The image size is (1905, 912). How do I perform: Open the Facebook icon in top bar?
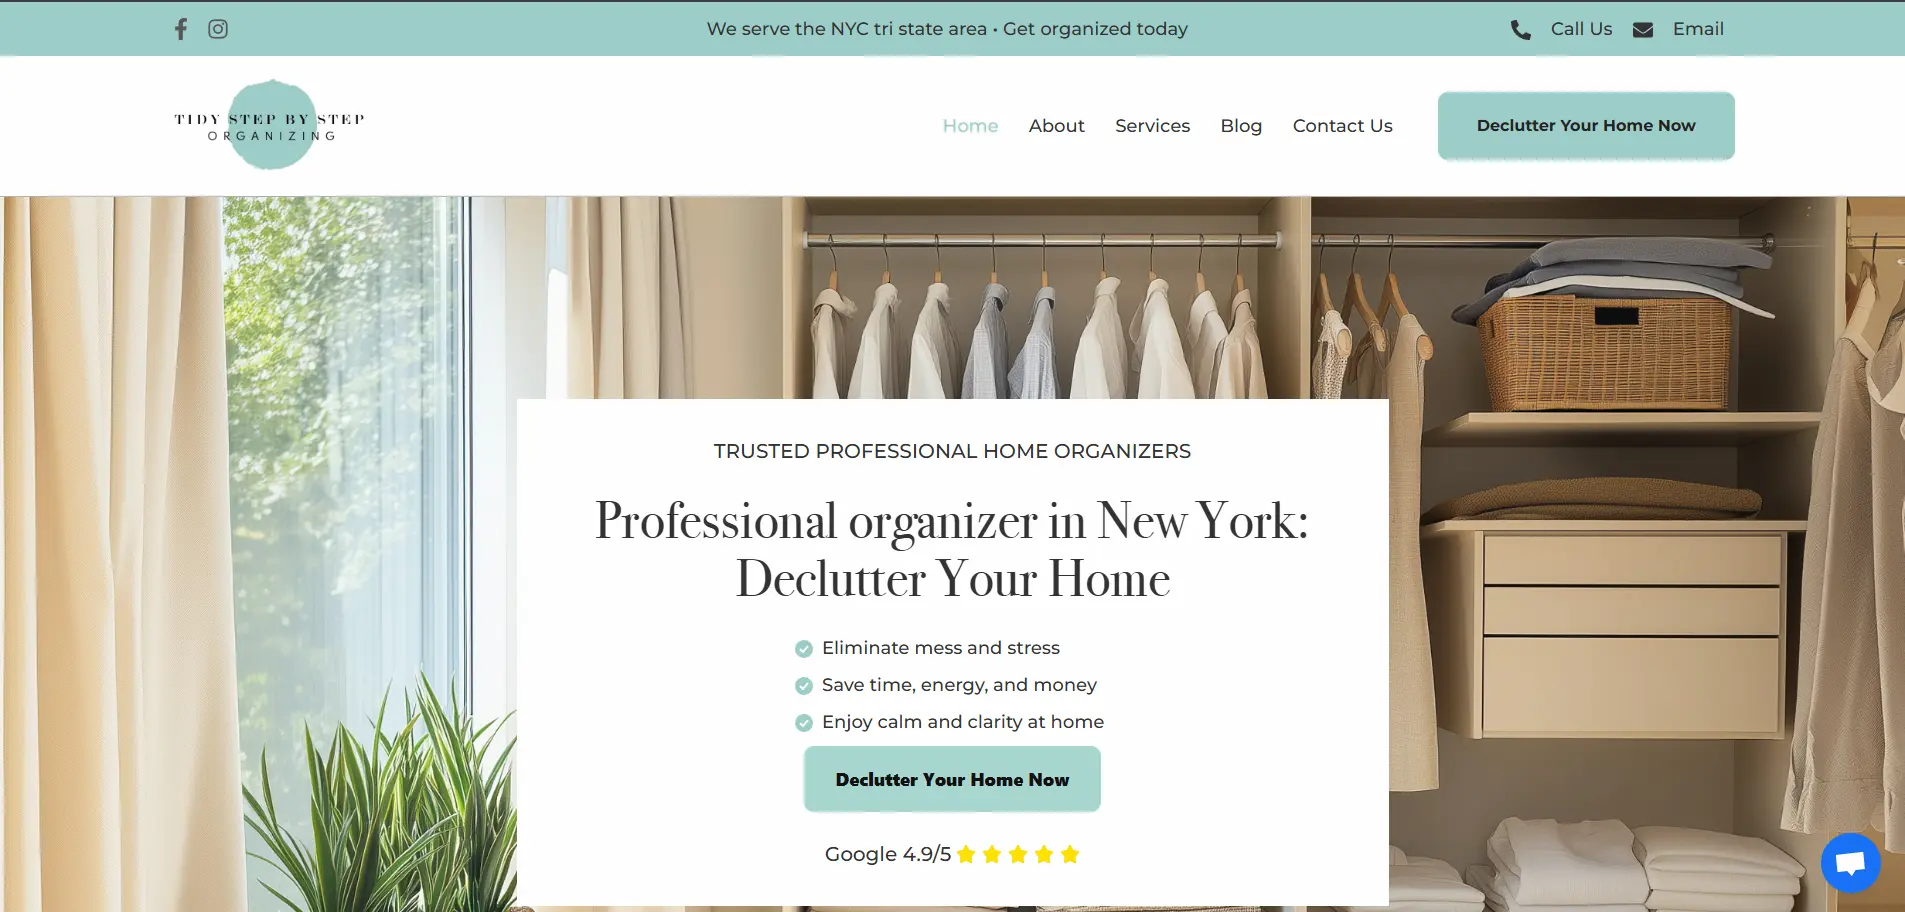181,29
